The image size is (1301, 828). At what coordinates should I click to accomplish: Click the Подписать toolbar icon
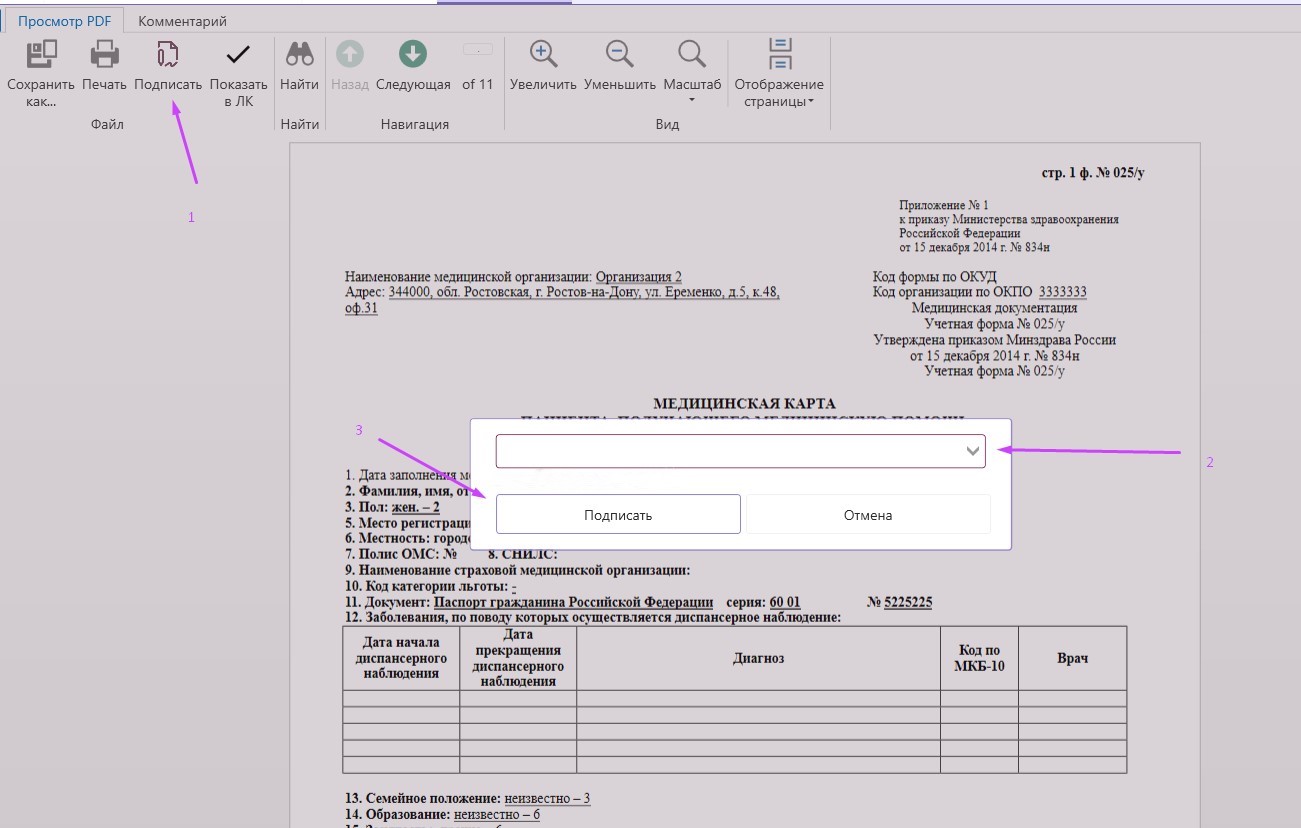(168, 54)
